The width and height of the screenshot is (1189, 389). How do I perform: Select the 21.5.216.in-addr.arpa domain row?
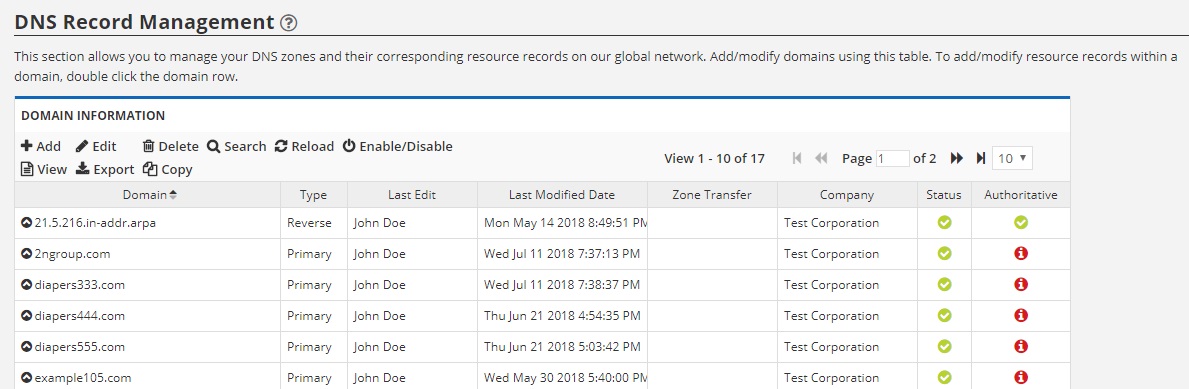click(x=542, y=223)
